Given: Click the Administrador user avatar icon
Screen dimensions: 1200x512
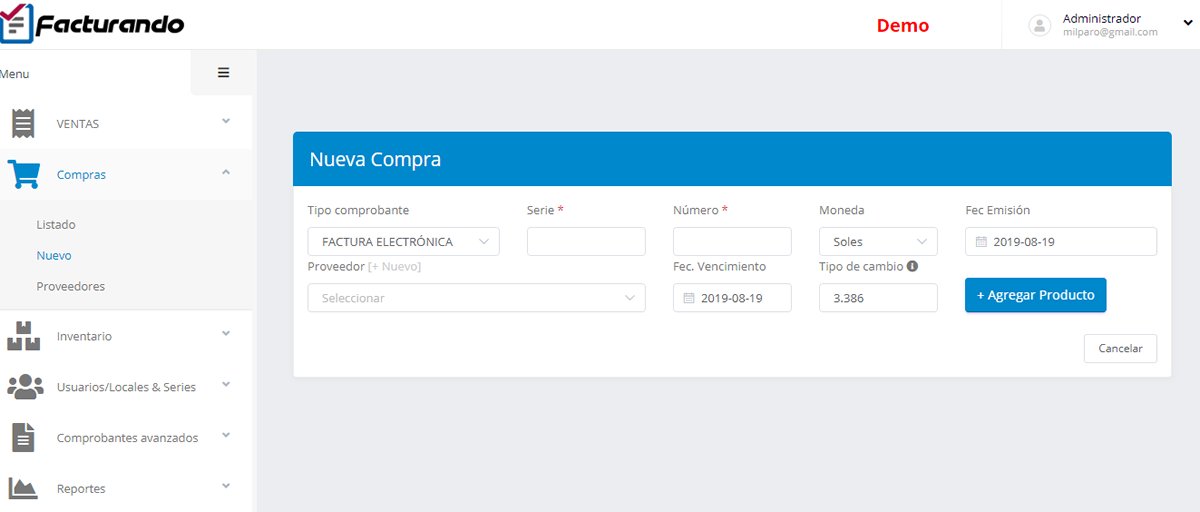Looking at the screenshot, I should coord(1040,25).
